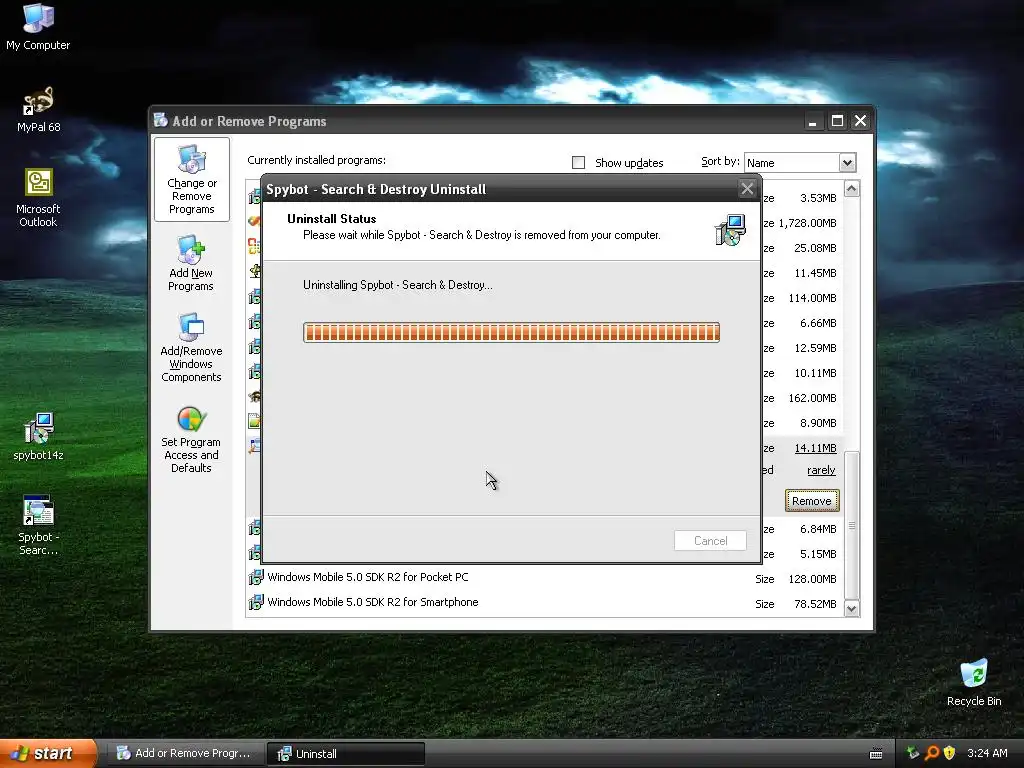Viewport: 1024px width, 768px height.
Task: Click the uninstall progress bar
Action: point(511,332)
